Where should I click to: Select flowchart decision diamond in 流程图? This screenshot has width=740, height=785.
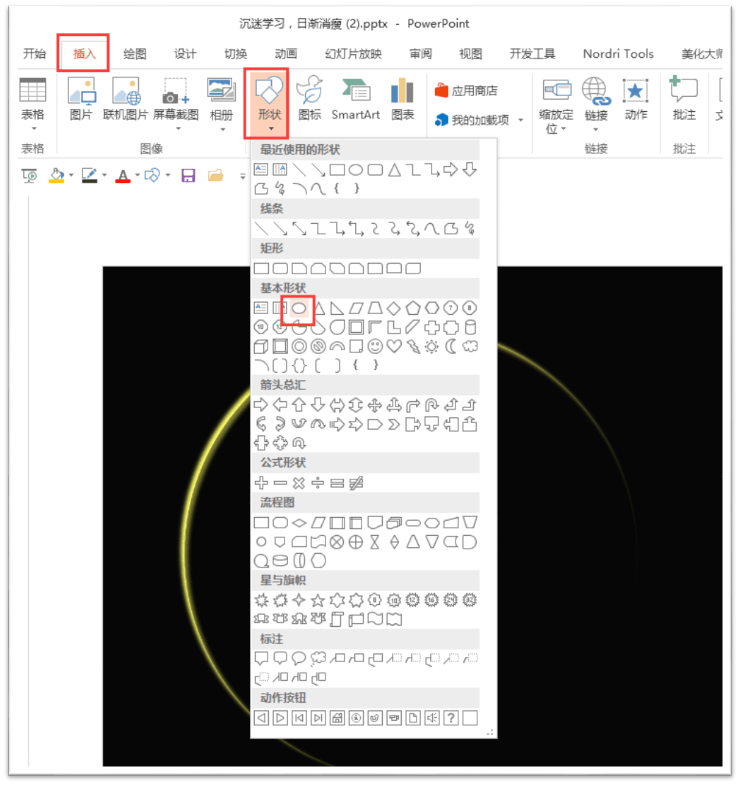299,523
